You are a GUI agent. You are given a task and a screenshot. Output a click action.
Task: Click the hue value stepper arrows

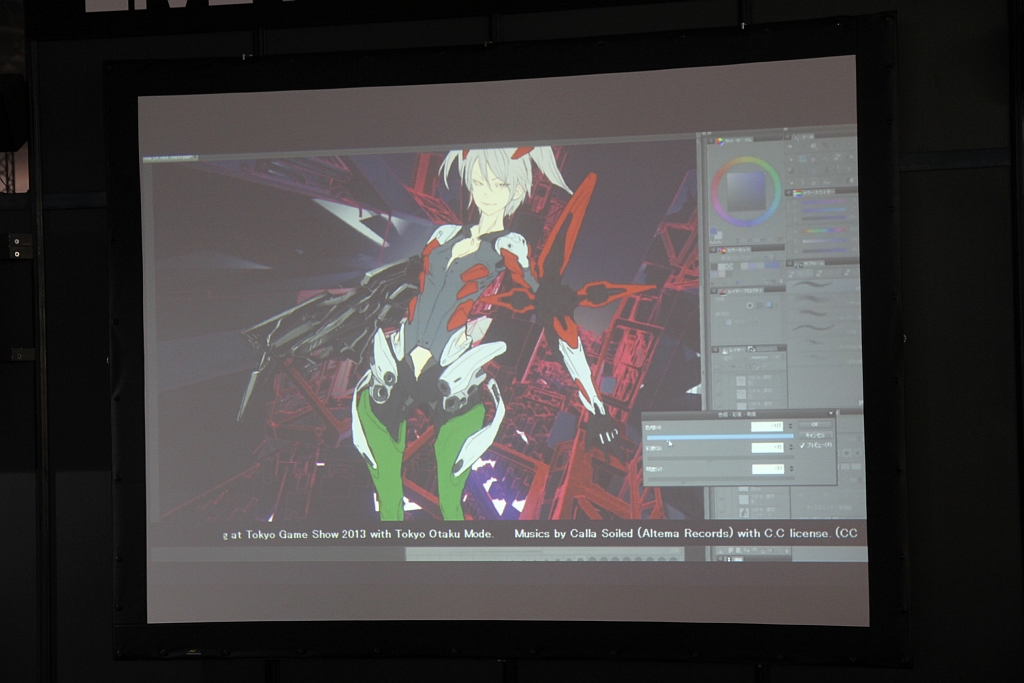click(x=790, y=426)
